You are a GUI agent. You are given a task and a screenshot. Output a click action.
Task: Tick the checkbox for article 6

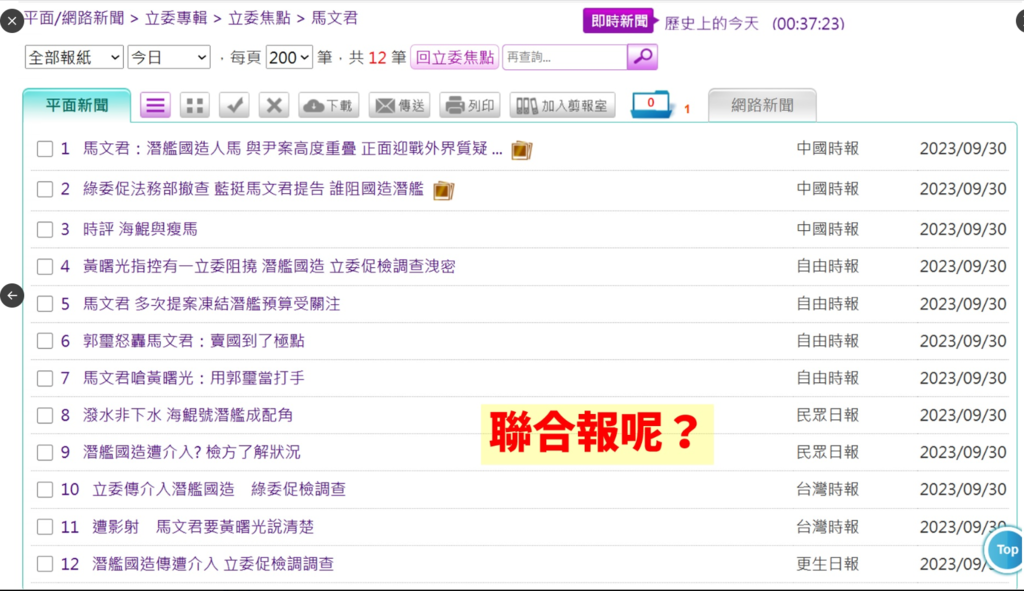45,341
